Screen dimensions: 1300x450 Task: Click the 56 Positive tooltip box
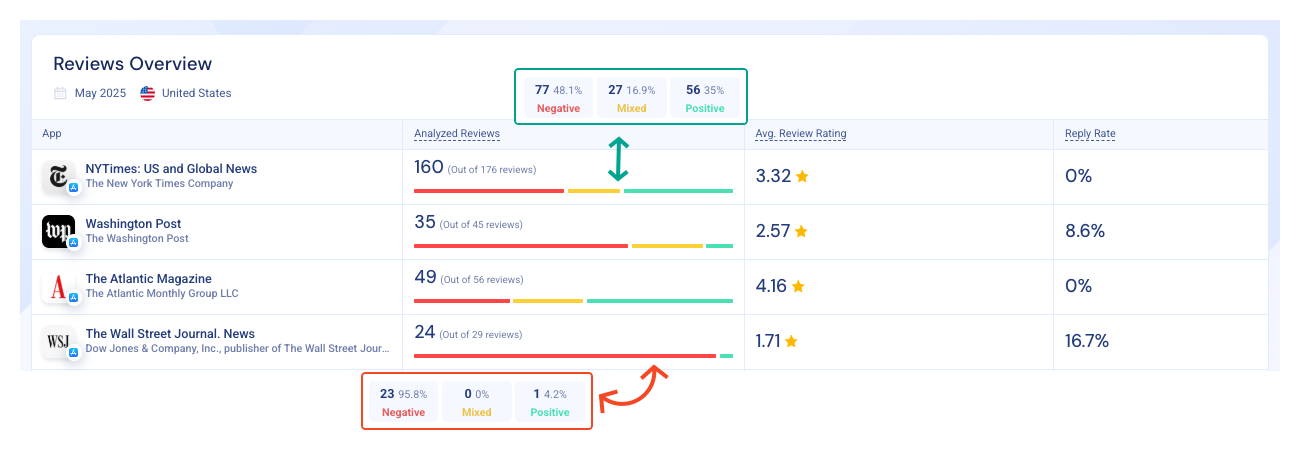(705, 97)
